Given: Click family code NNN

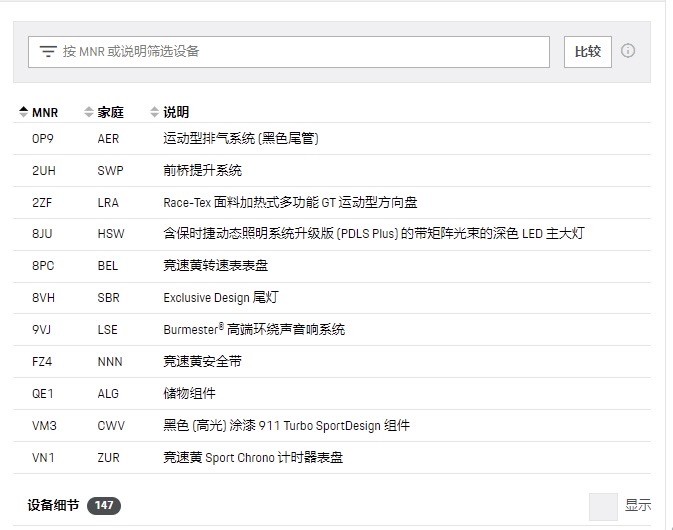Looking at the screenshot, I should (x=110, y=362).
